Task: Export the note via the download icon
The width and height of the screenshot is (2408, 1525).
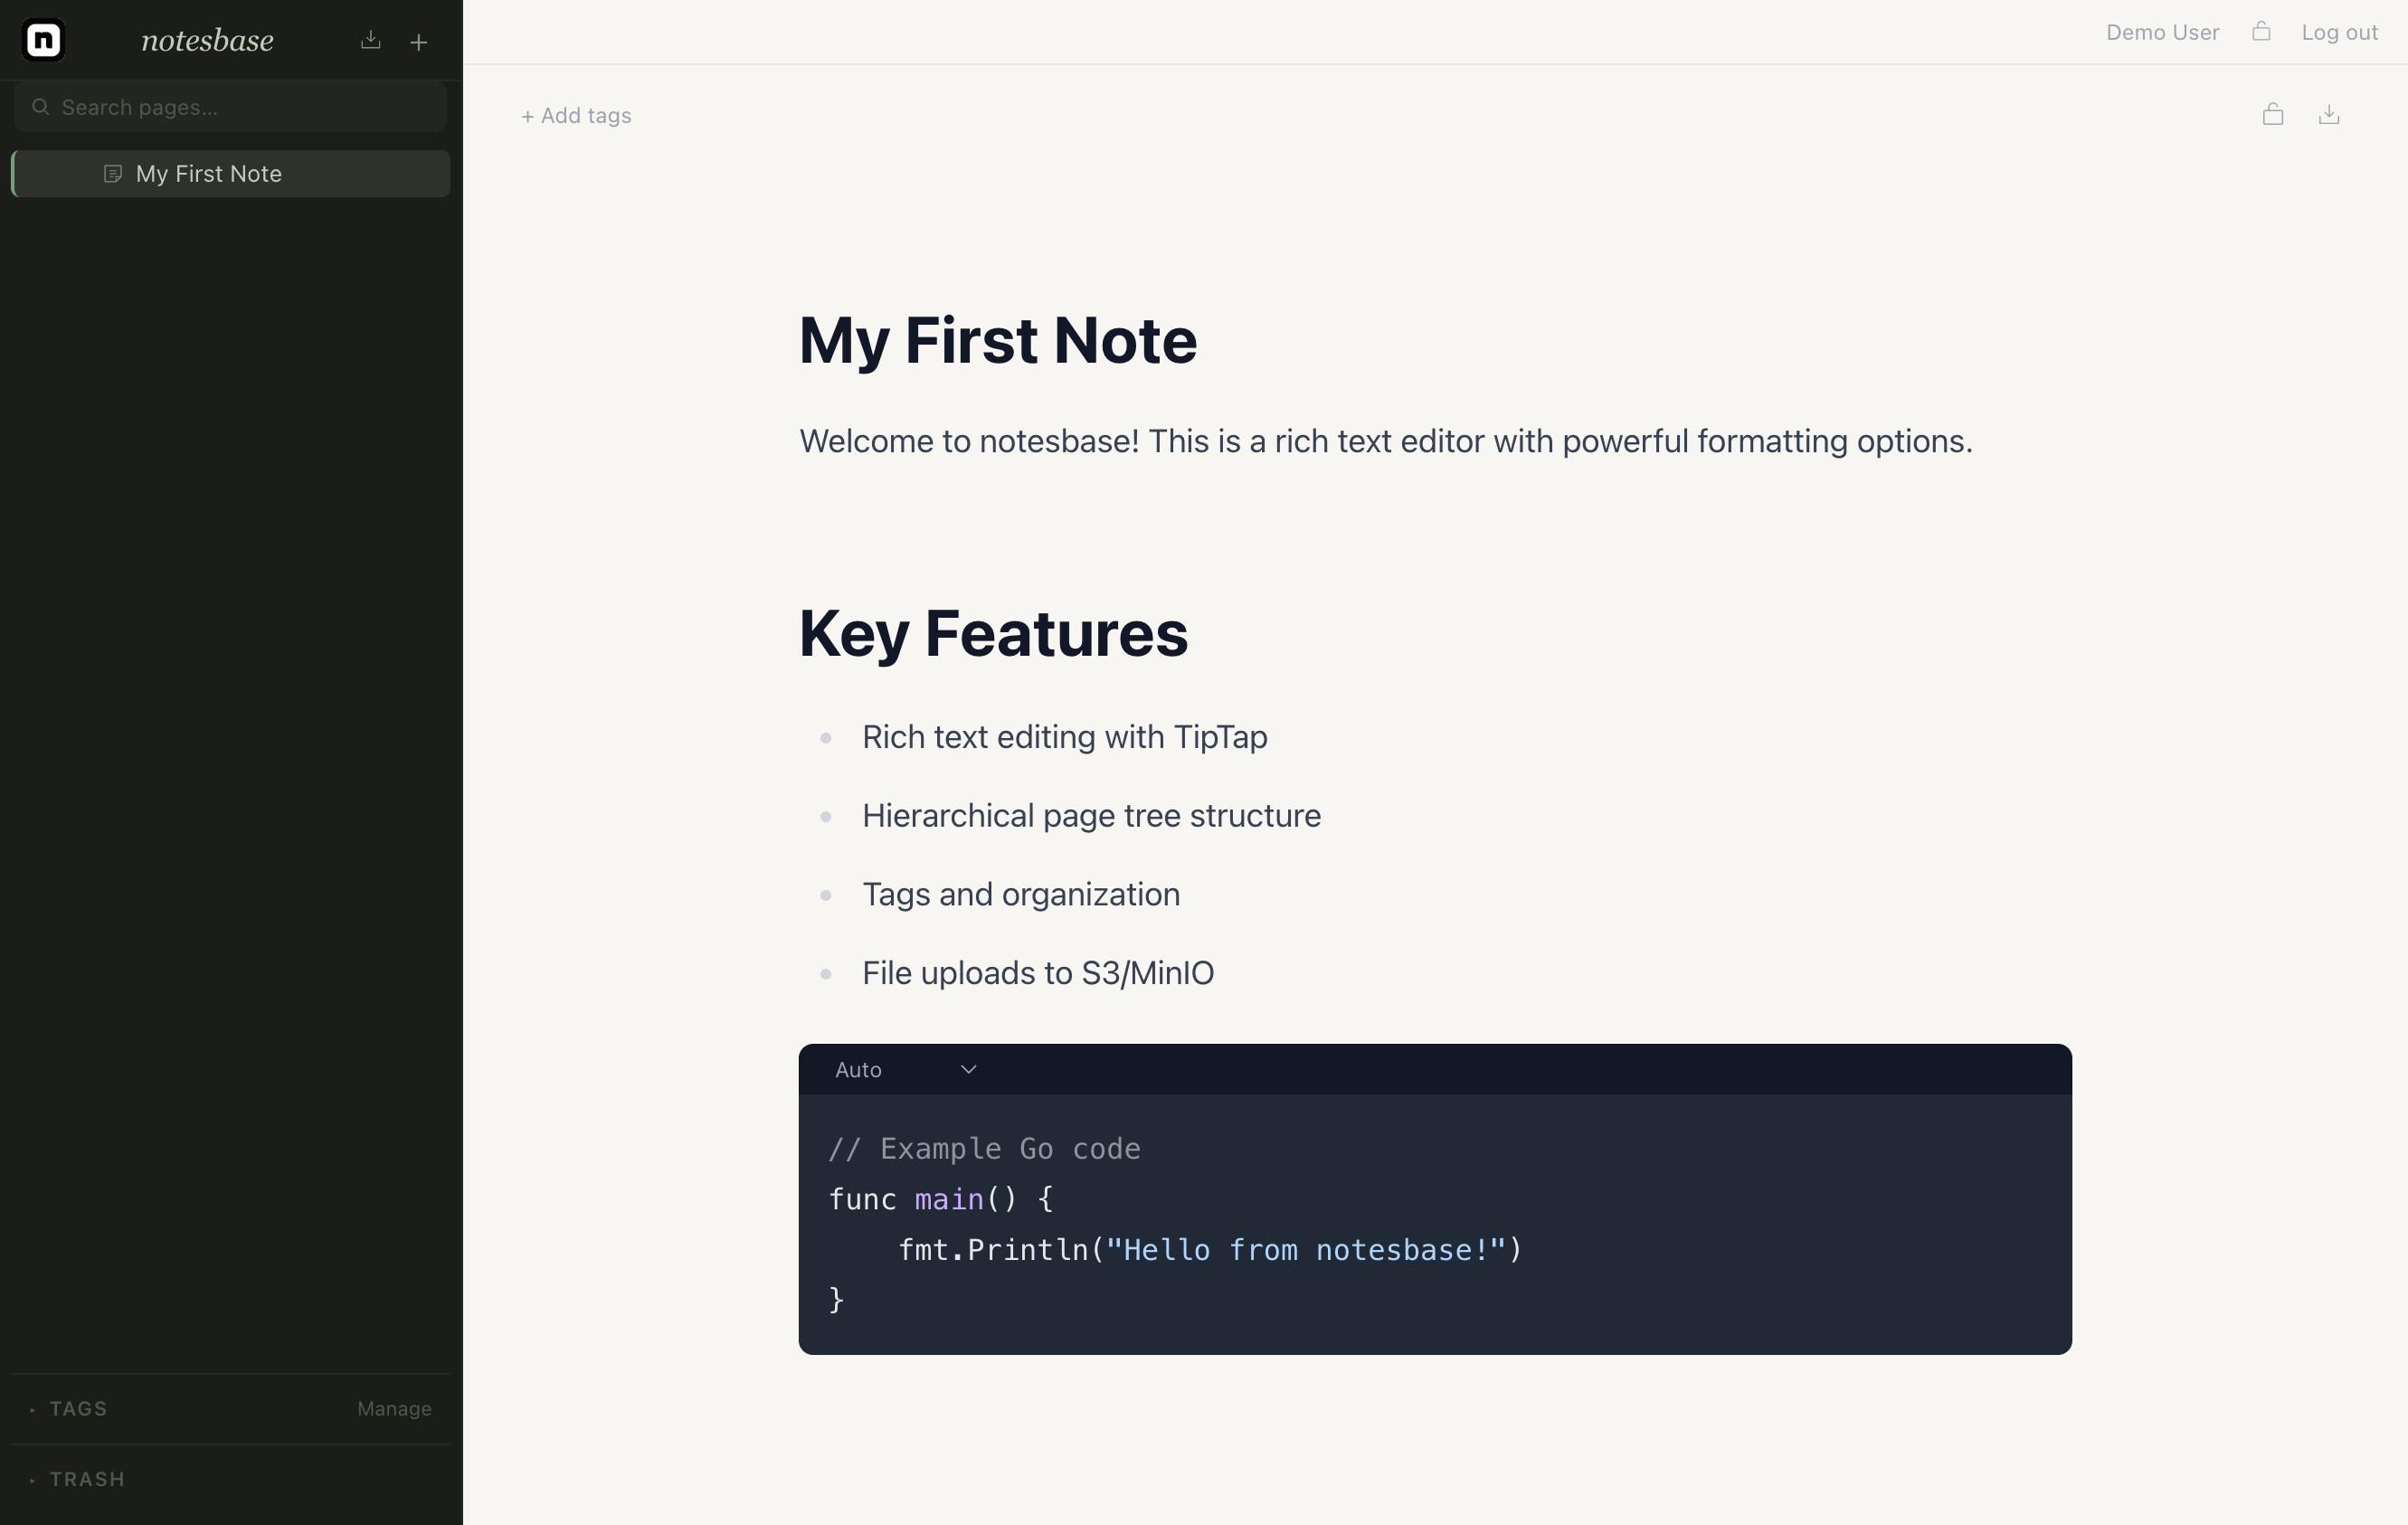Action: tap(2330, 114)
